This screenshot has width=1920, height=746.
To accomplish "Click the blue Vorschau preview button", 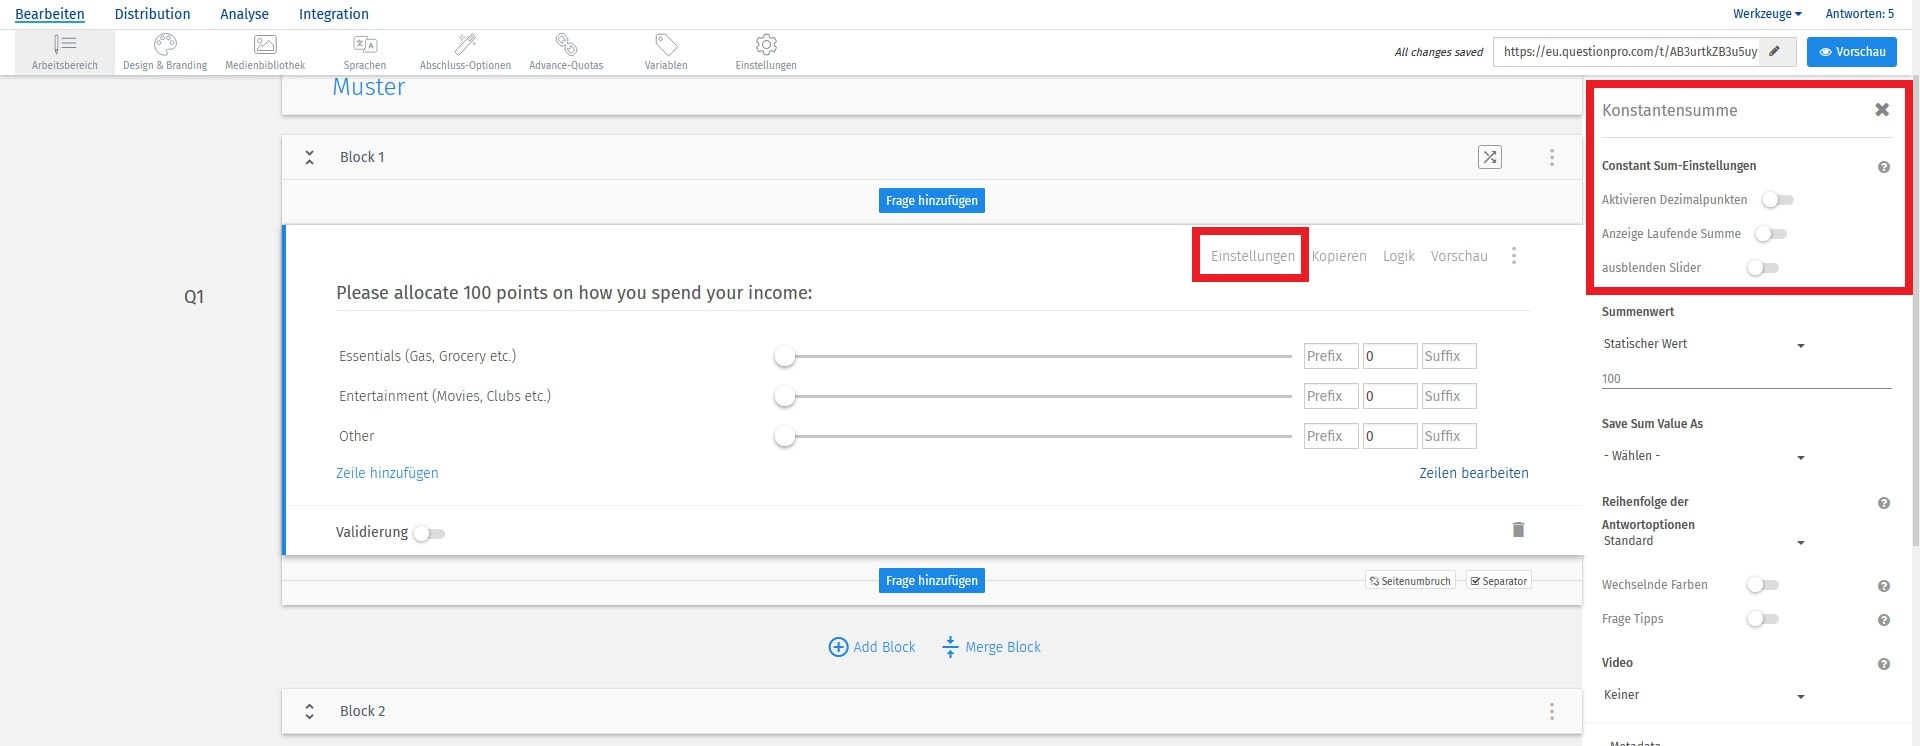I will 1851,52.
